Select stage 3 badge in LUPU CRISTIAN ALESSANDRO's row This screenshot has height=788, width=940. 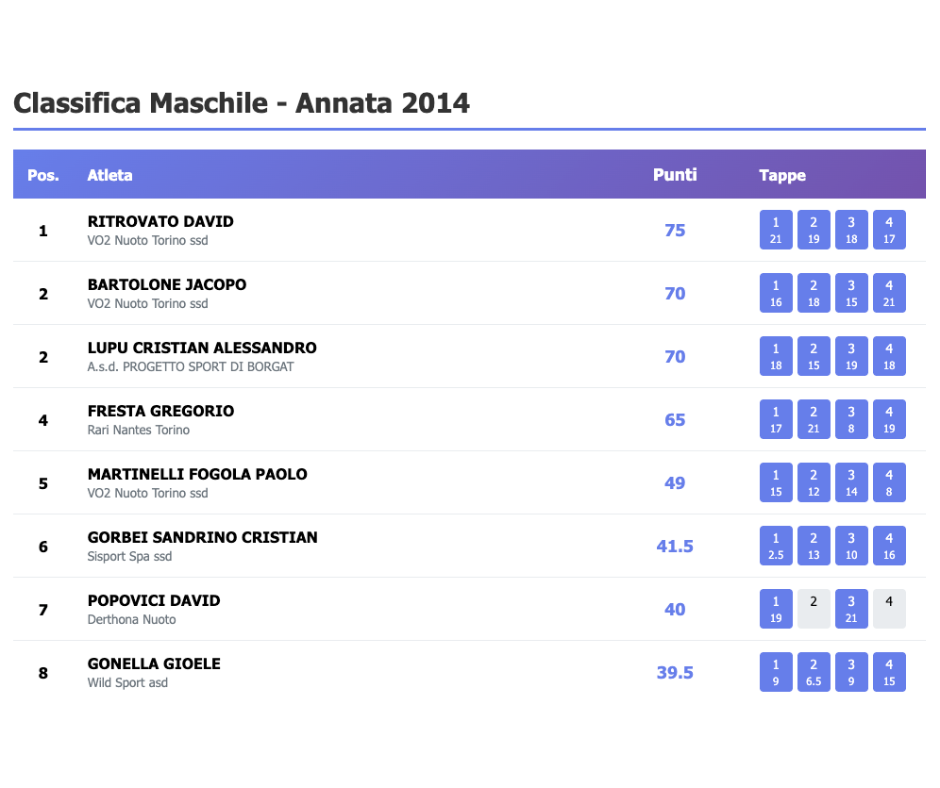851,356
